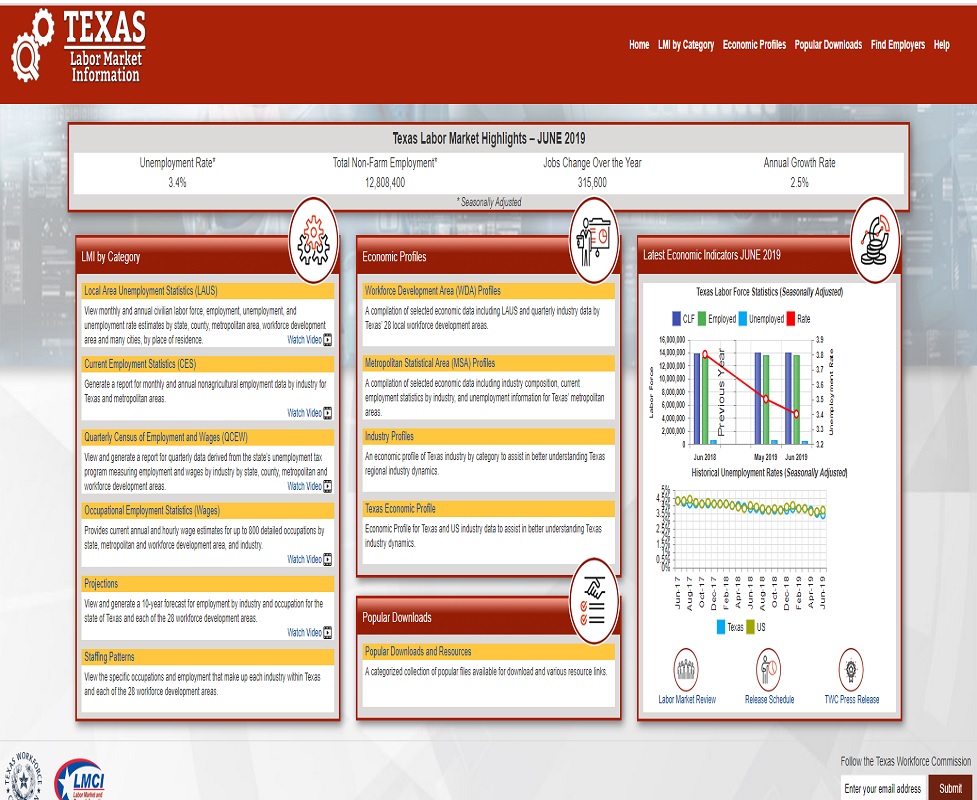Toggle the Unemployed legend color swatch
This screenshot has width=977, height=800.
(743, 319)
